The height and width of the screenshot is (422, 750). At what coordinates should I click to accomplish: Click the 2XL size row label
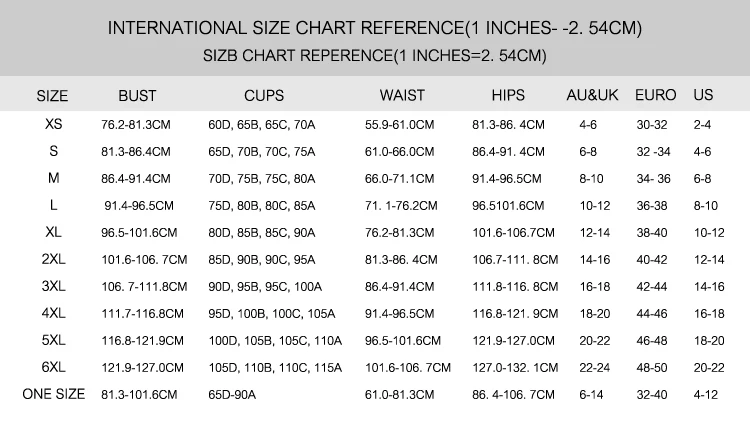coord(54,259)
